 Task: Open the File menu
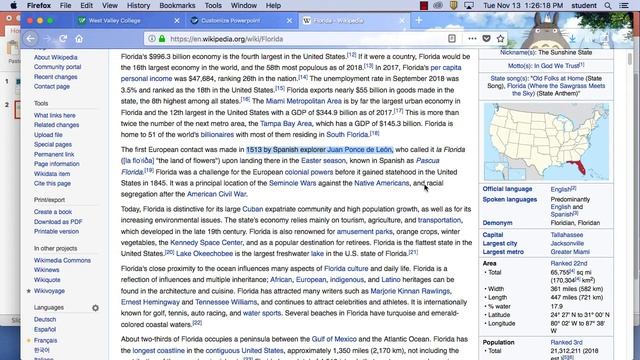point(65,6)
